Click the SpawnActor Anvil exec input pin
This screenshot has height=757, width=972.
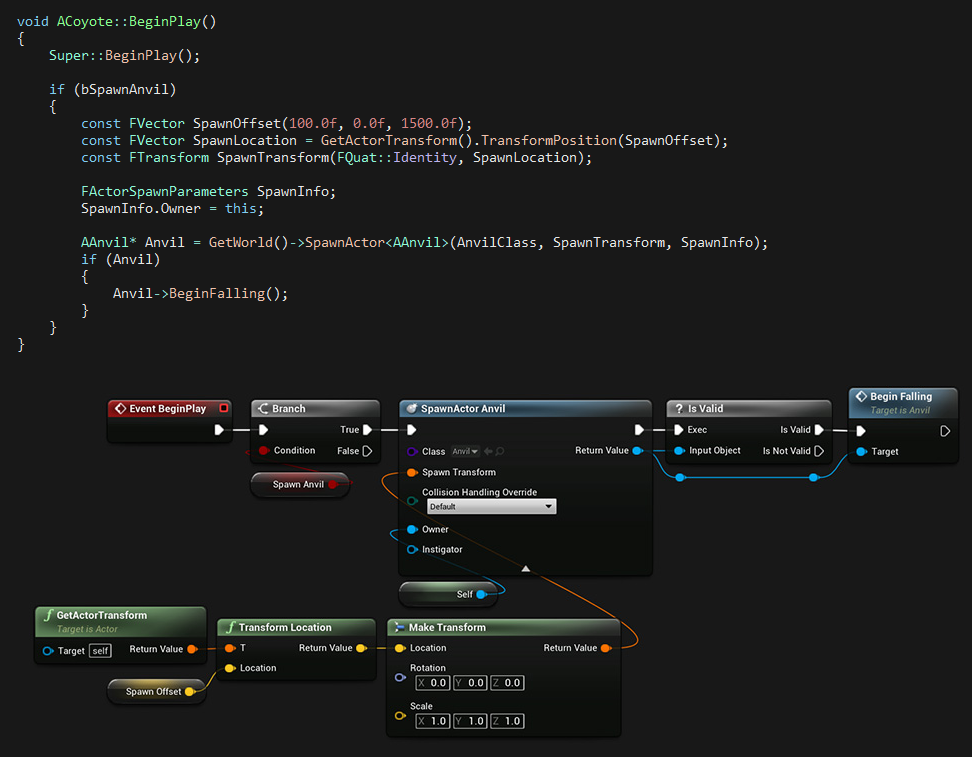[x=412, y=430]
